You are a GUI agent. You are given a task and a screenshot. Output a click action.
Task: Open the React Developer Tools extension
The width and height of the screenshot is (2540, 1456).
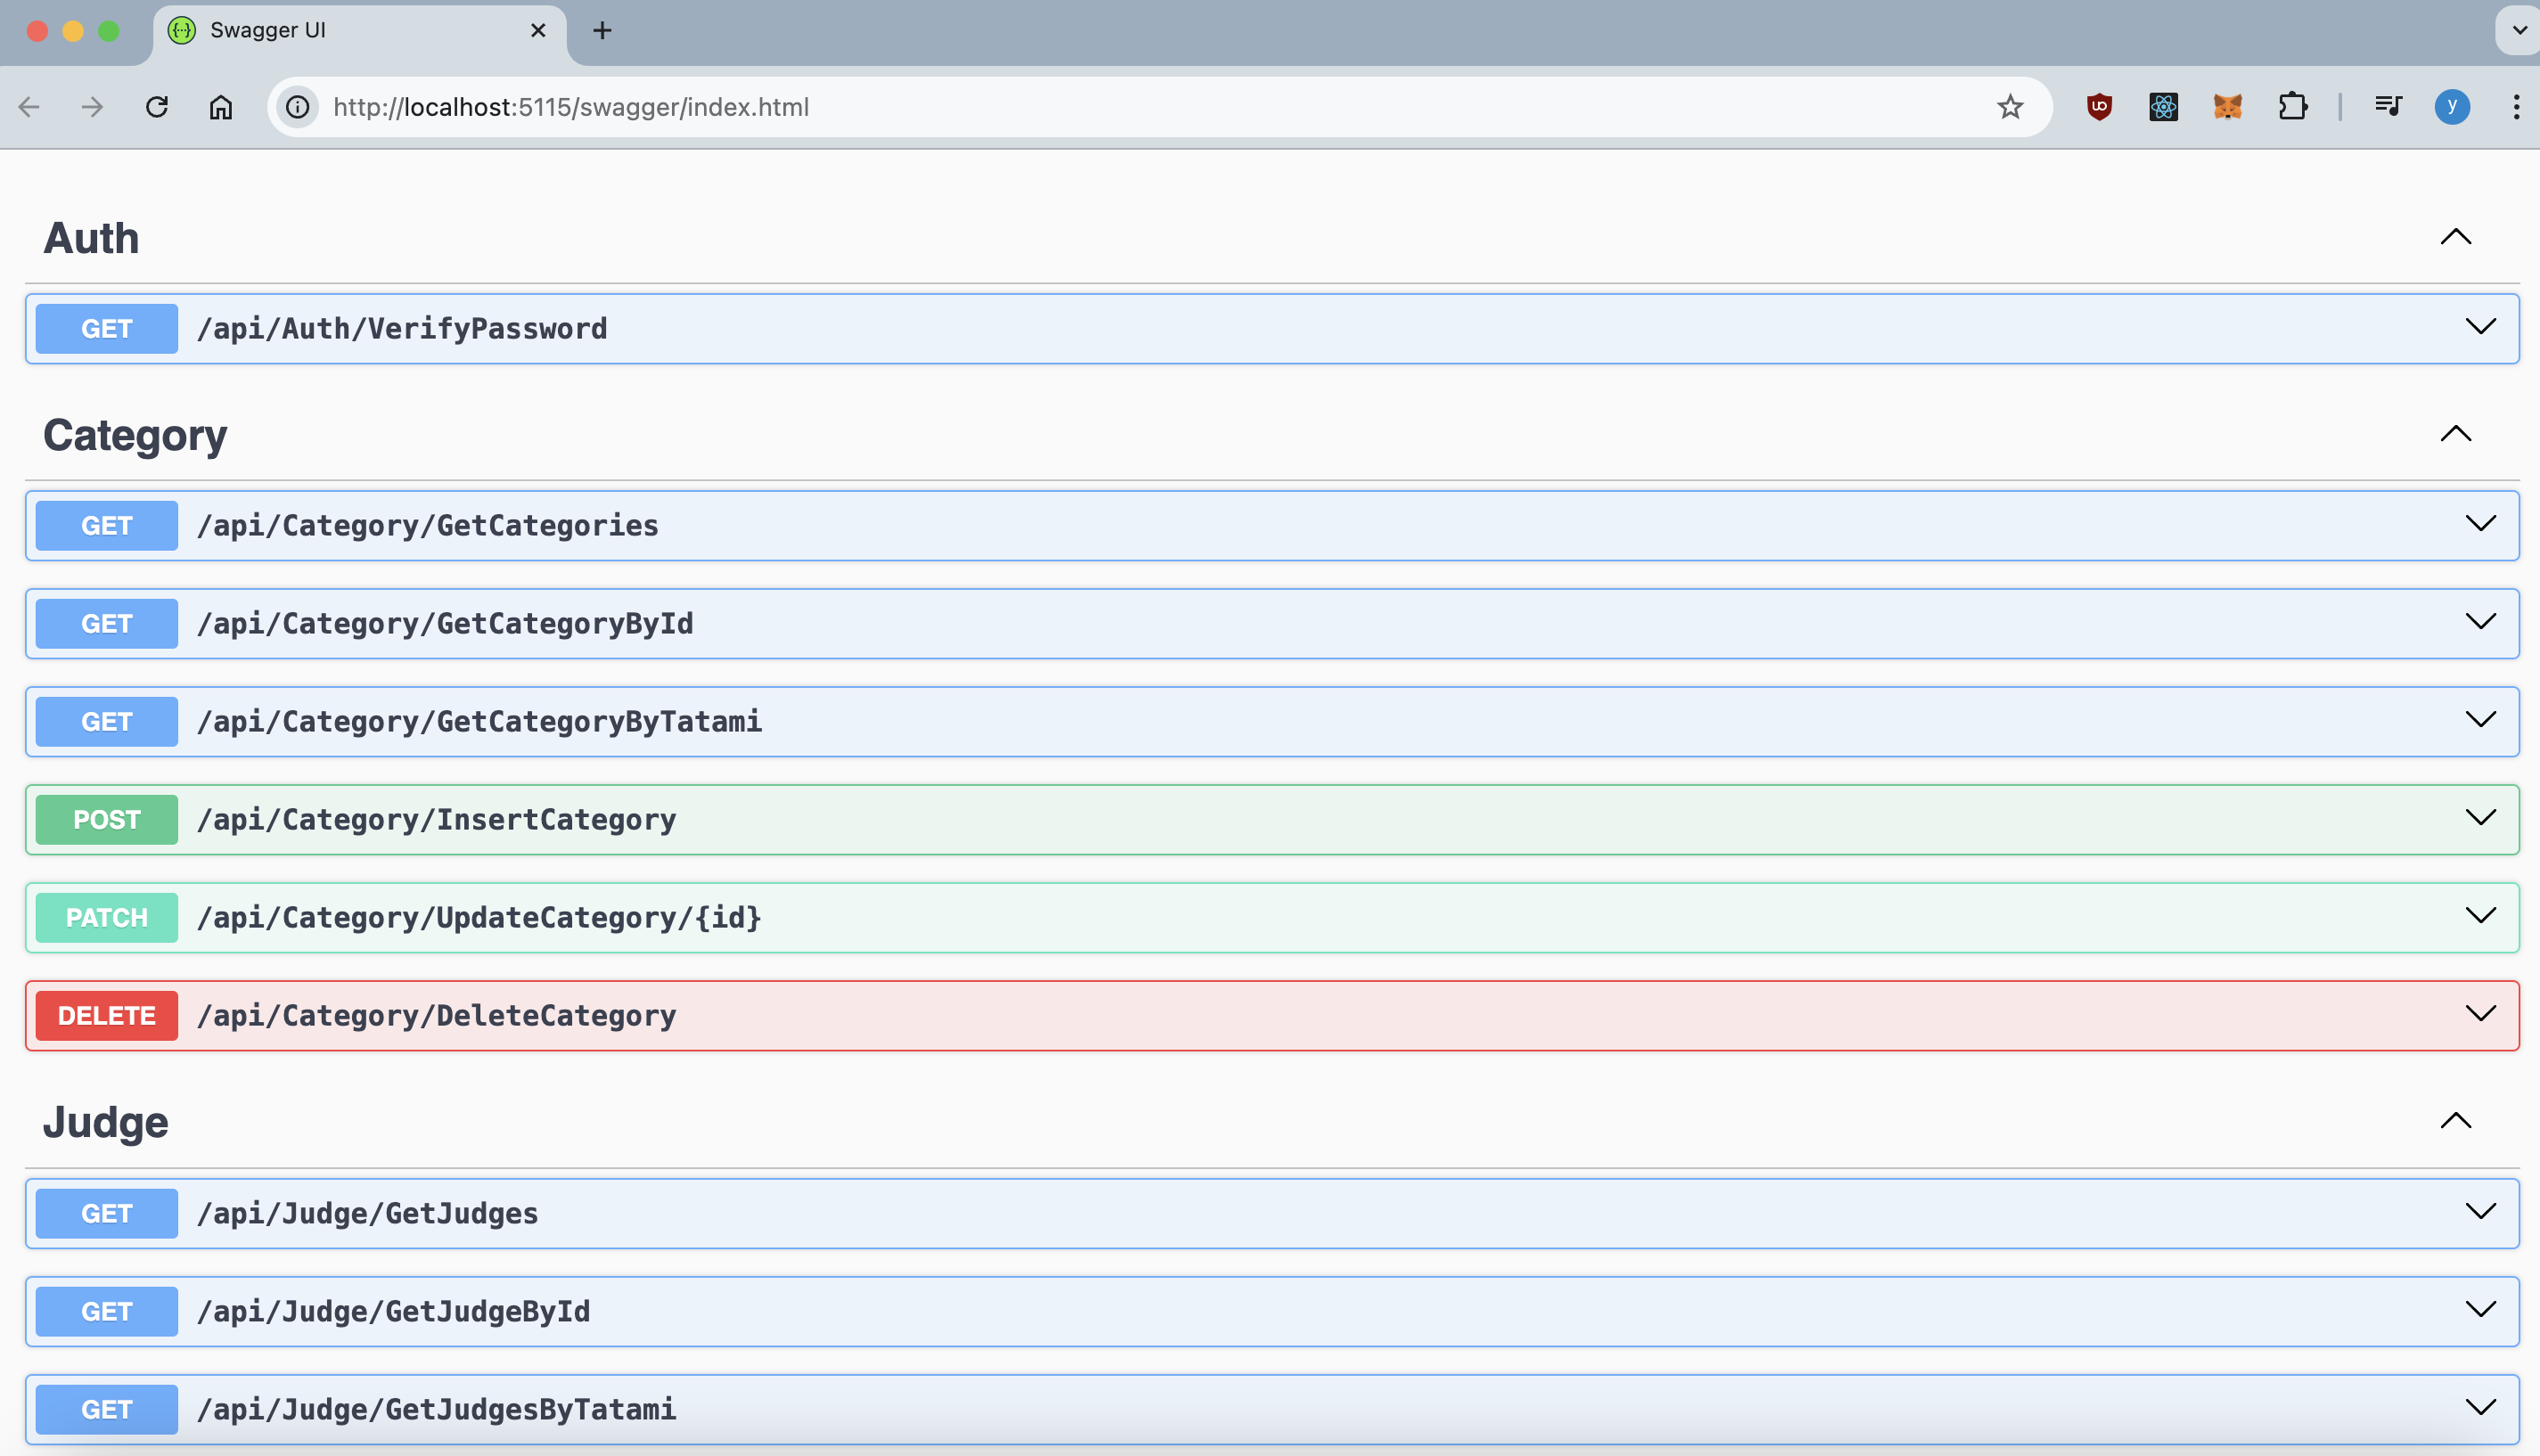point(2163,107)
